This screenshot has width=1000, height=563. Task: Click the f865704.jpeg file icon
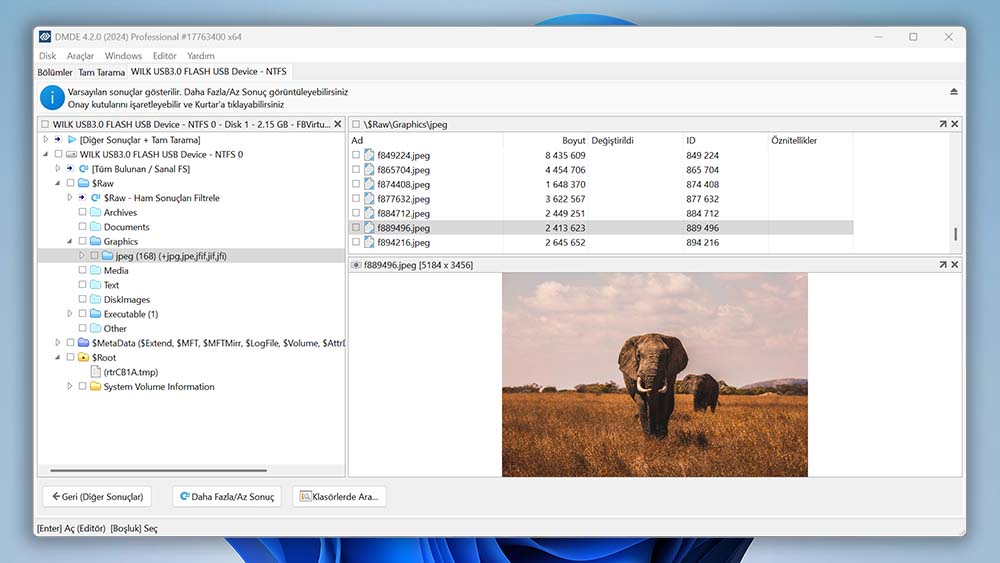[369, 170]
